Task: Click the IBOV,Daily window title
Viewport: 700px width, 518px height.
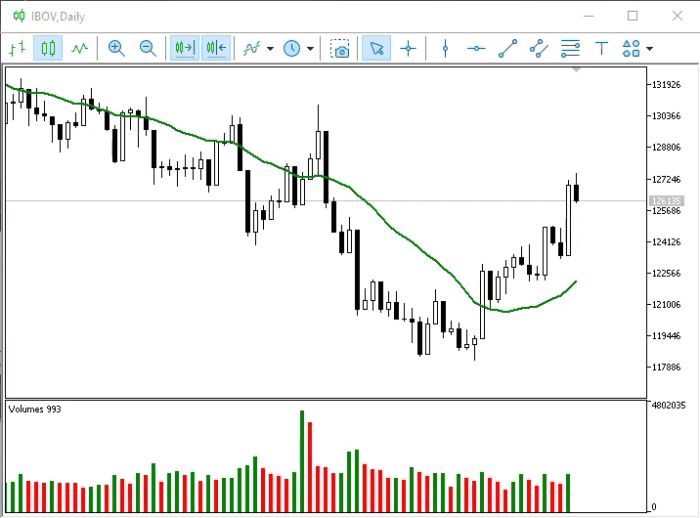Action: [x=58, y=17]
